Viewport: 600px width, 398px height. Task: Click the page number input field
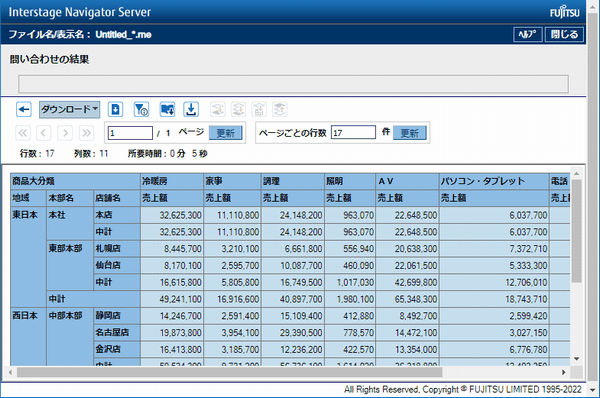tap(130, 133)
